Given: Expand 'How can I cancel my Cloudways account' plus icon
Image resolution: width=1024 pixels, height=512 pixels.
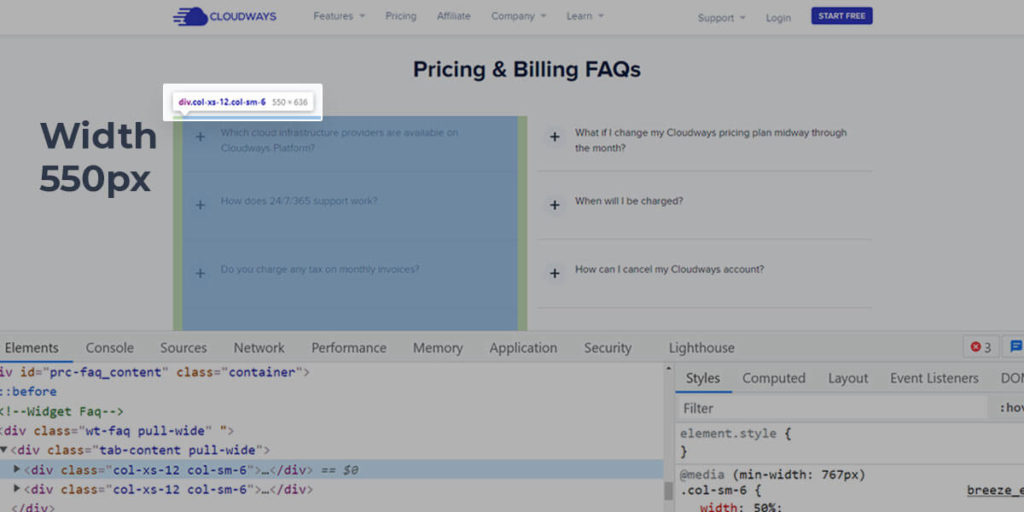Looking at the screenshot, I should [x=554, y=273].
